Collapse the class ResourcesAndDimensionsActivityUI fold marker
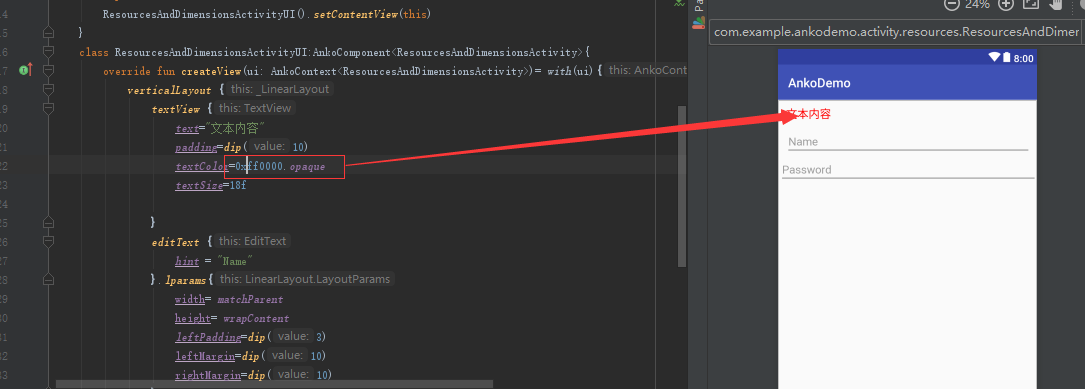Screen dimensions: 1085x389 (48, 51)
